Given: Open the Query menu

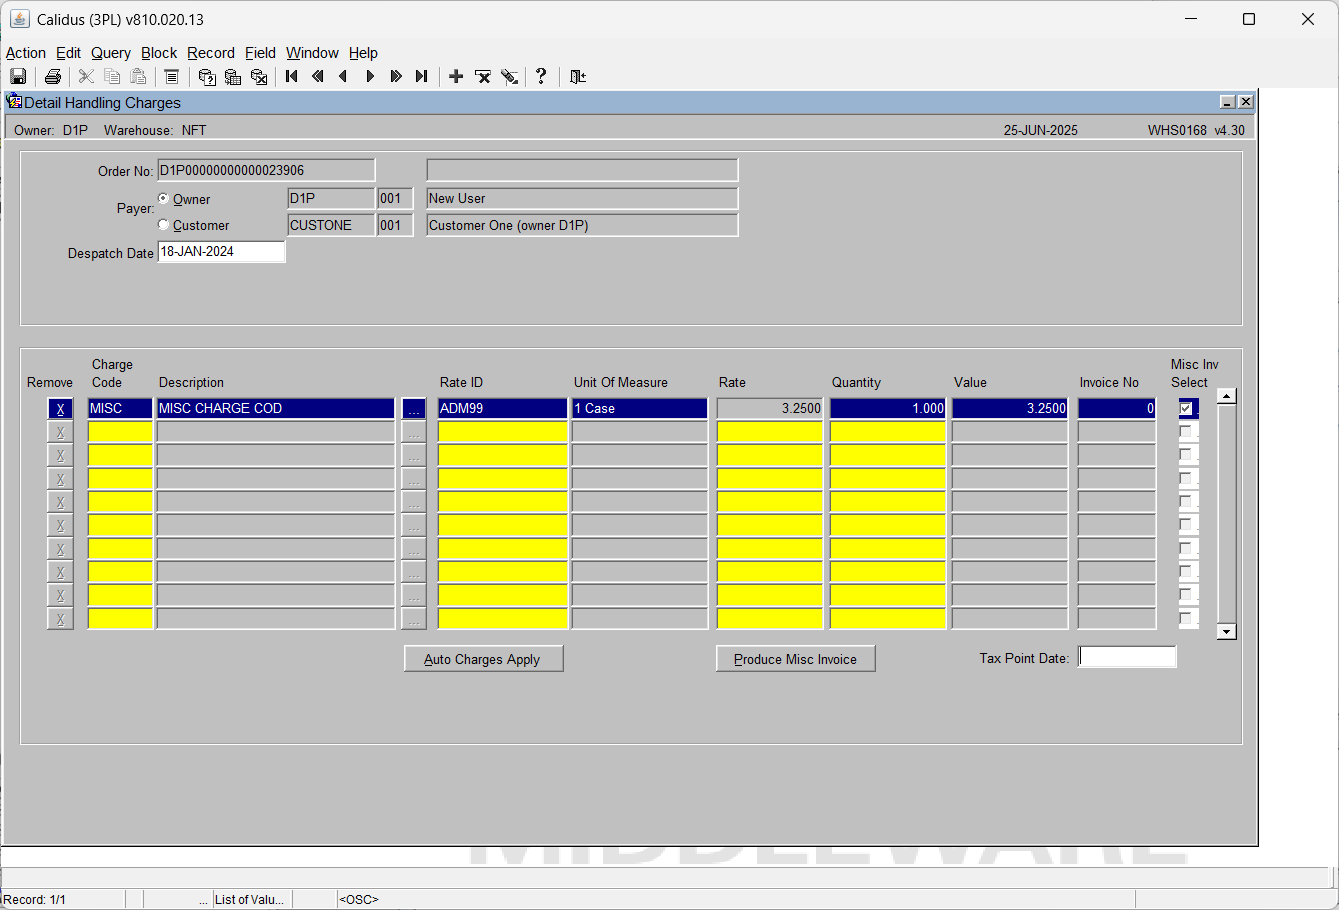Looking at the screenshot, I should point(111,53).
